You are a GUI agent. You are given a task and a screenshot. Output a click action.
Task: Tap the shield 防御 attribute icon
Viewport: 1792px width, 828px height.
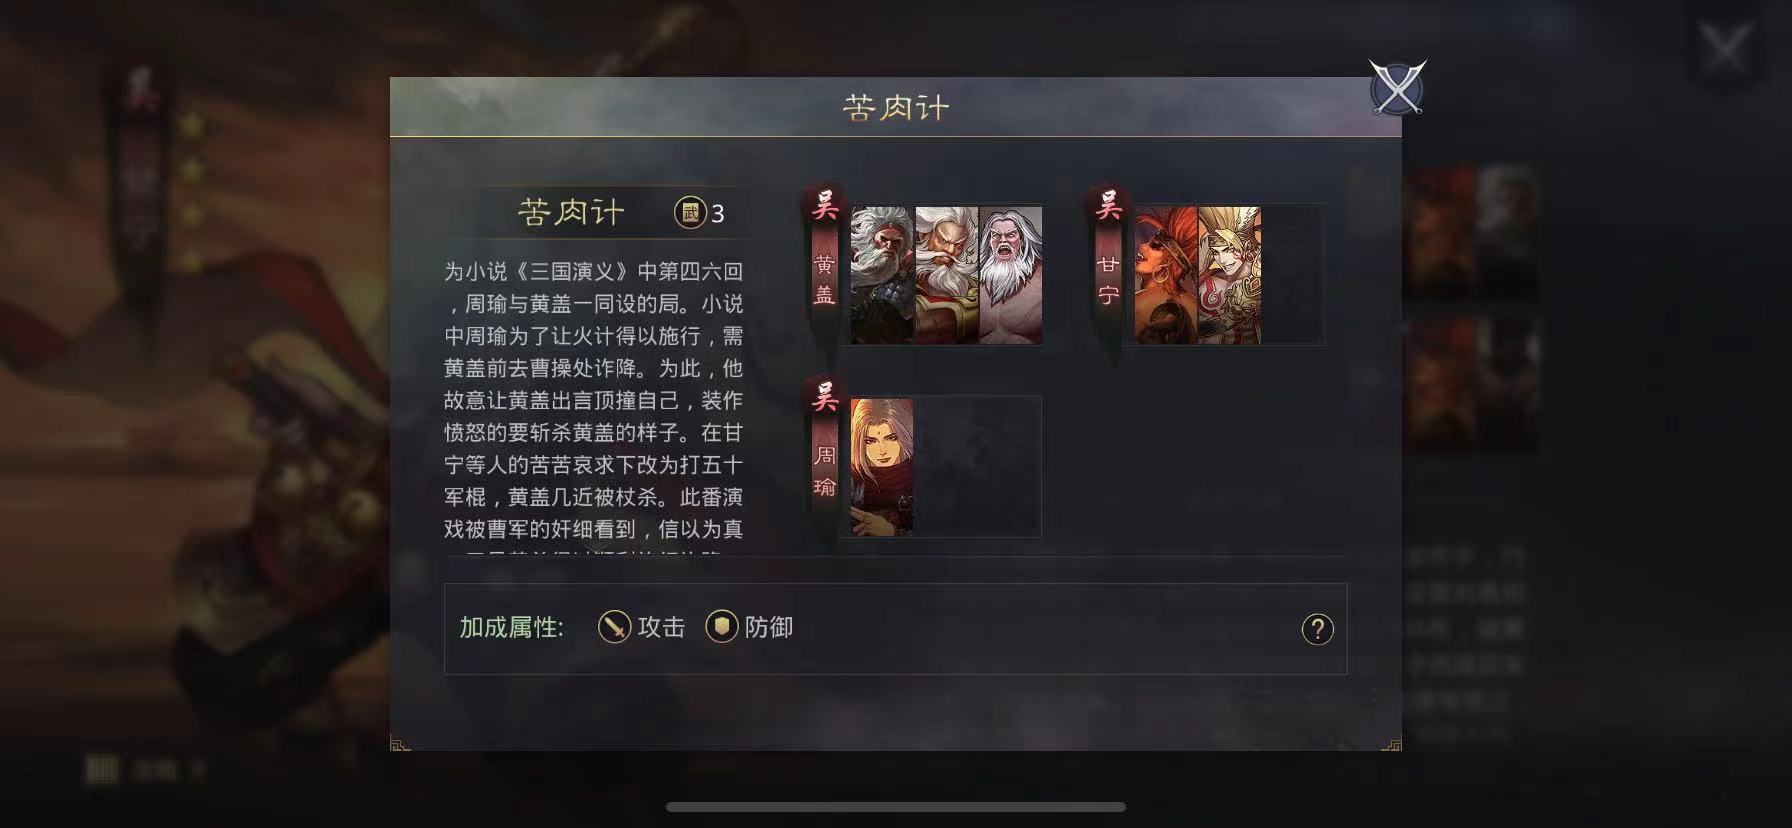pos(721,627)
